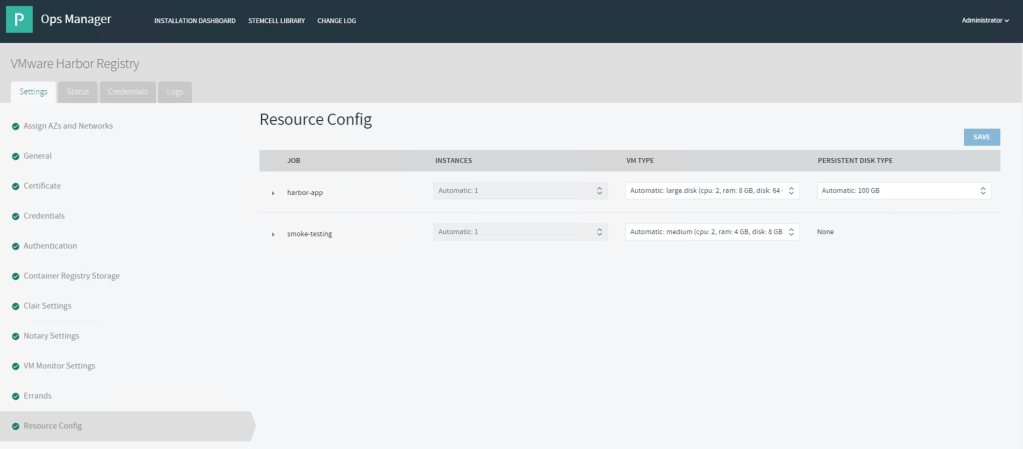
Task: Open Container Registry Storage settings
Action: point(71,276)
